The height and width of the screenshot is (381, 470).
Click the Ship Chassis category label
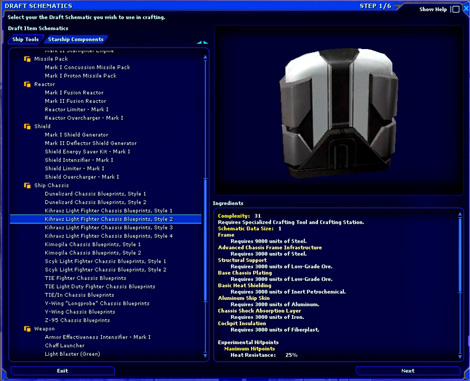pyautogui.click(x=51, y=185)
